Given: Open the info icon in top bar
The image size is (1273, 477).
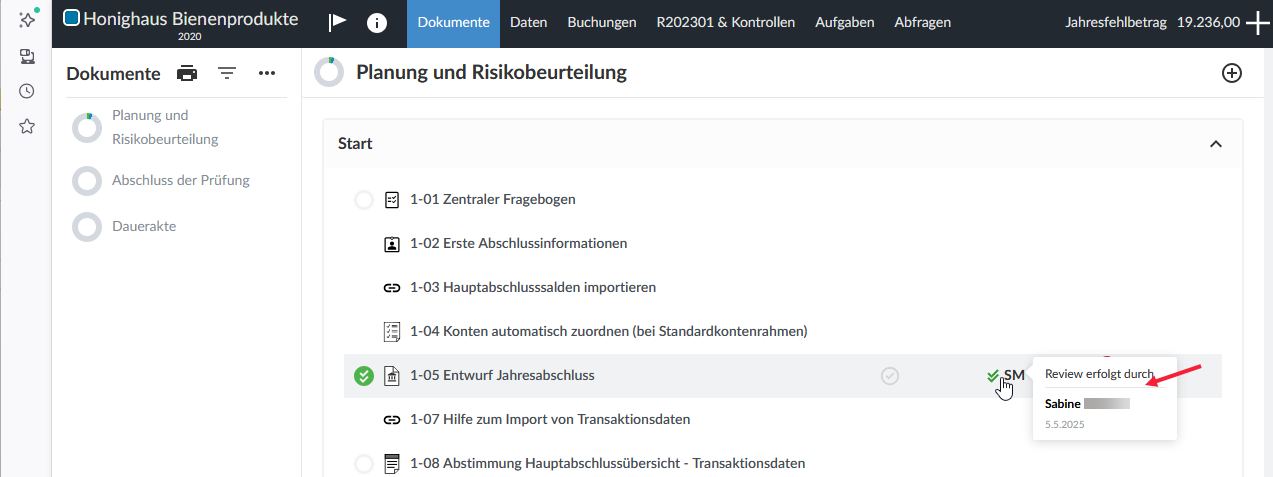Looking at the screenshot, I should click(x=377, y=23).
